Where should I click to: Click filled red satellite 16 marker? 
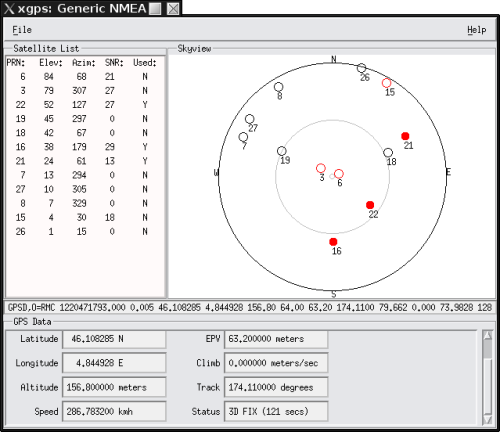coord(333,242)
